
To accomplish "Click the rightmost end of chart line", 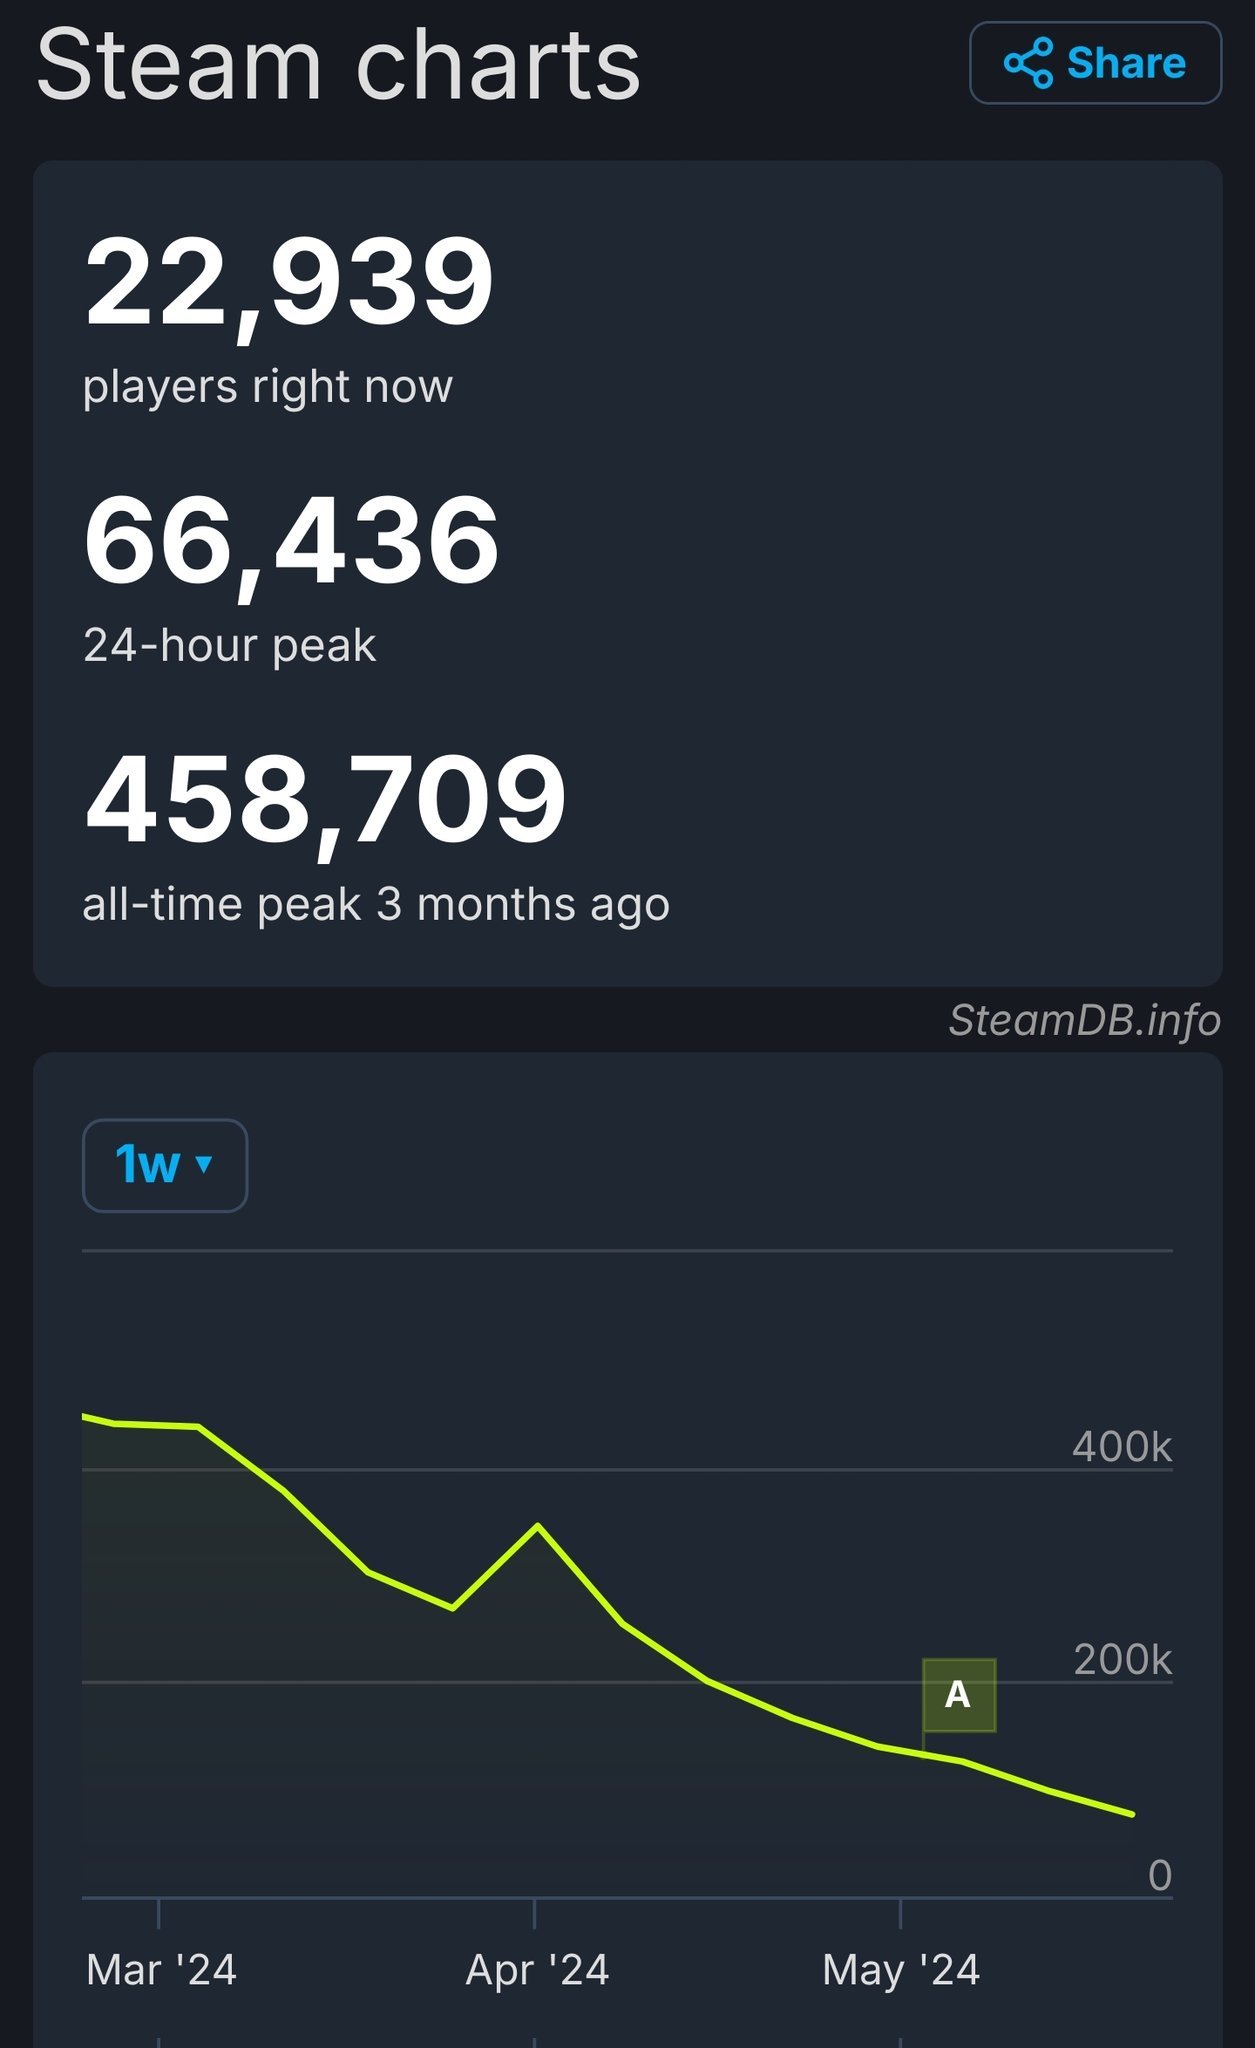I will [x=1132, y=1814].
